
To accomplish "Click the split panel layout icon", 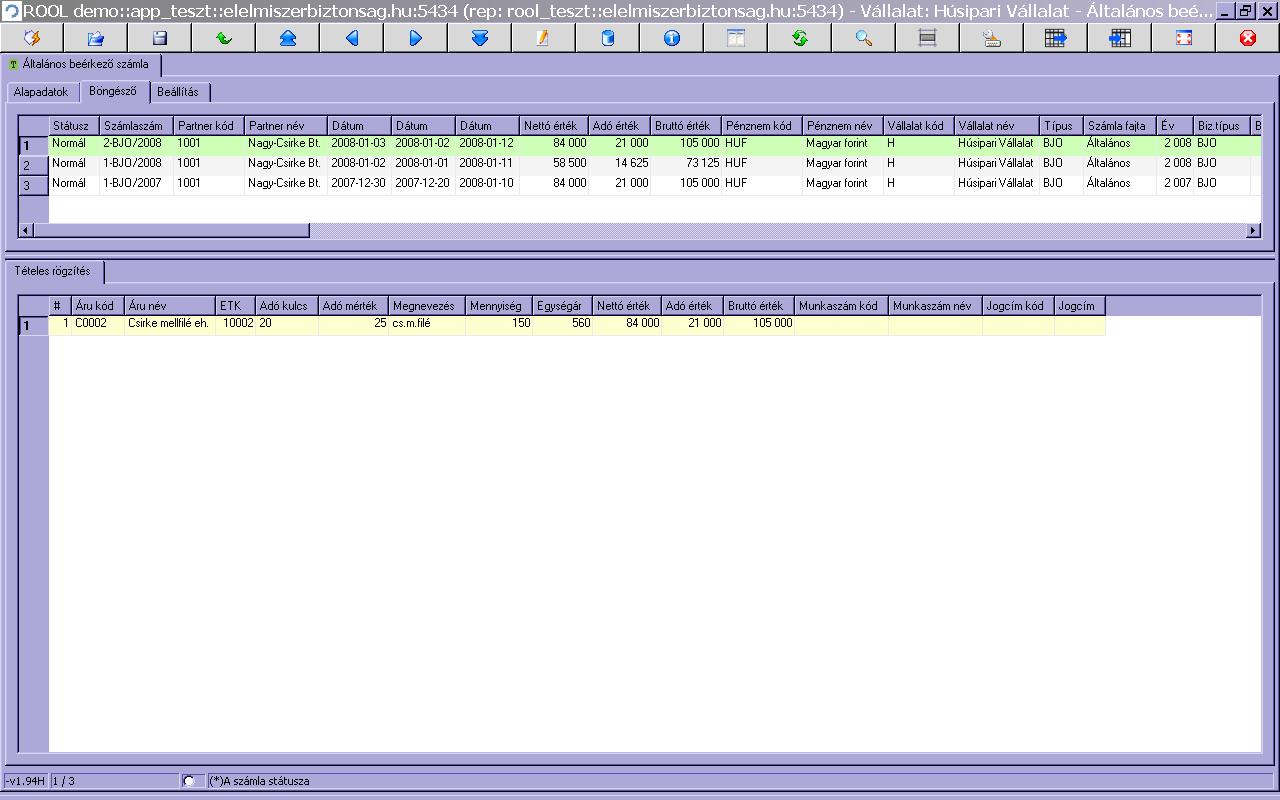I will coord(736,38).
